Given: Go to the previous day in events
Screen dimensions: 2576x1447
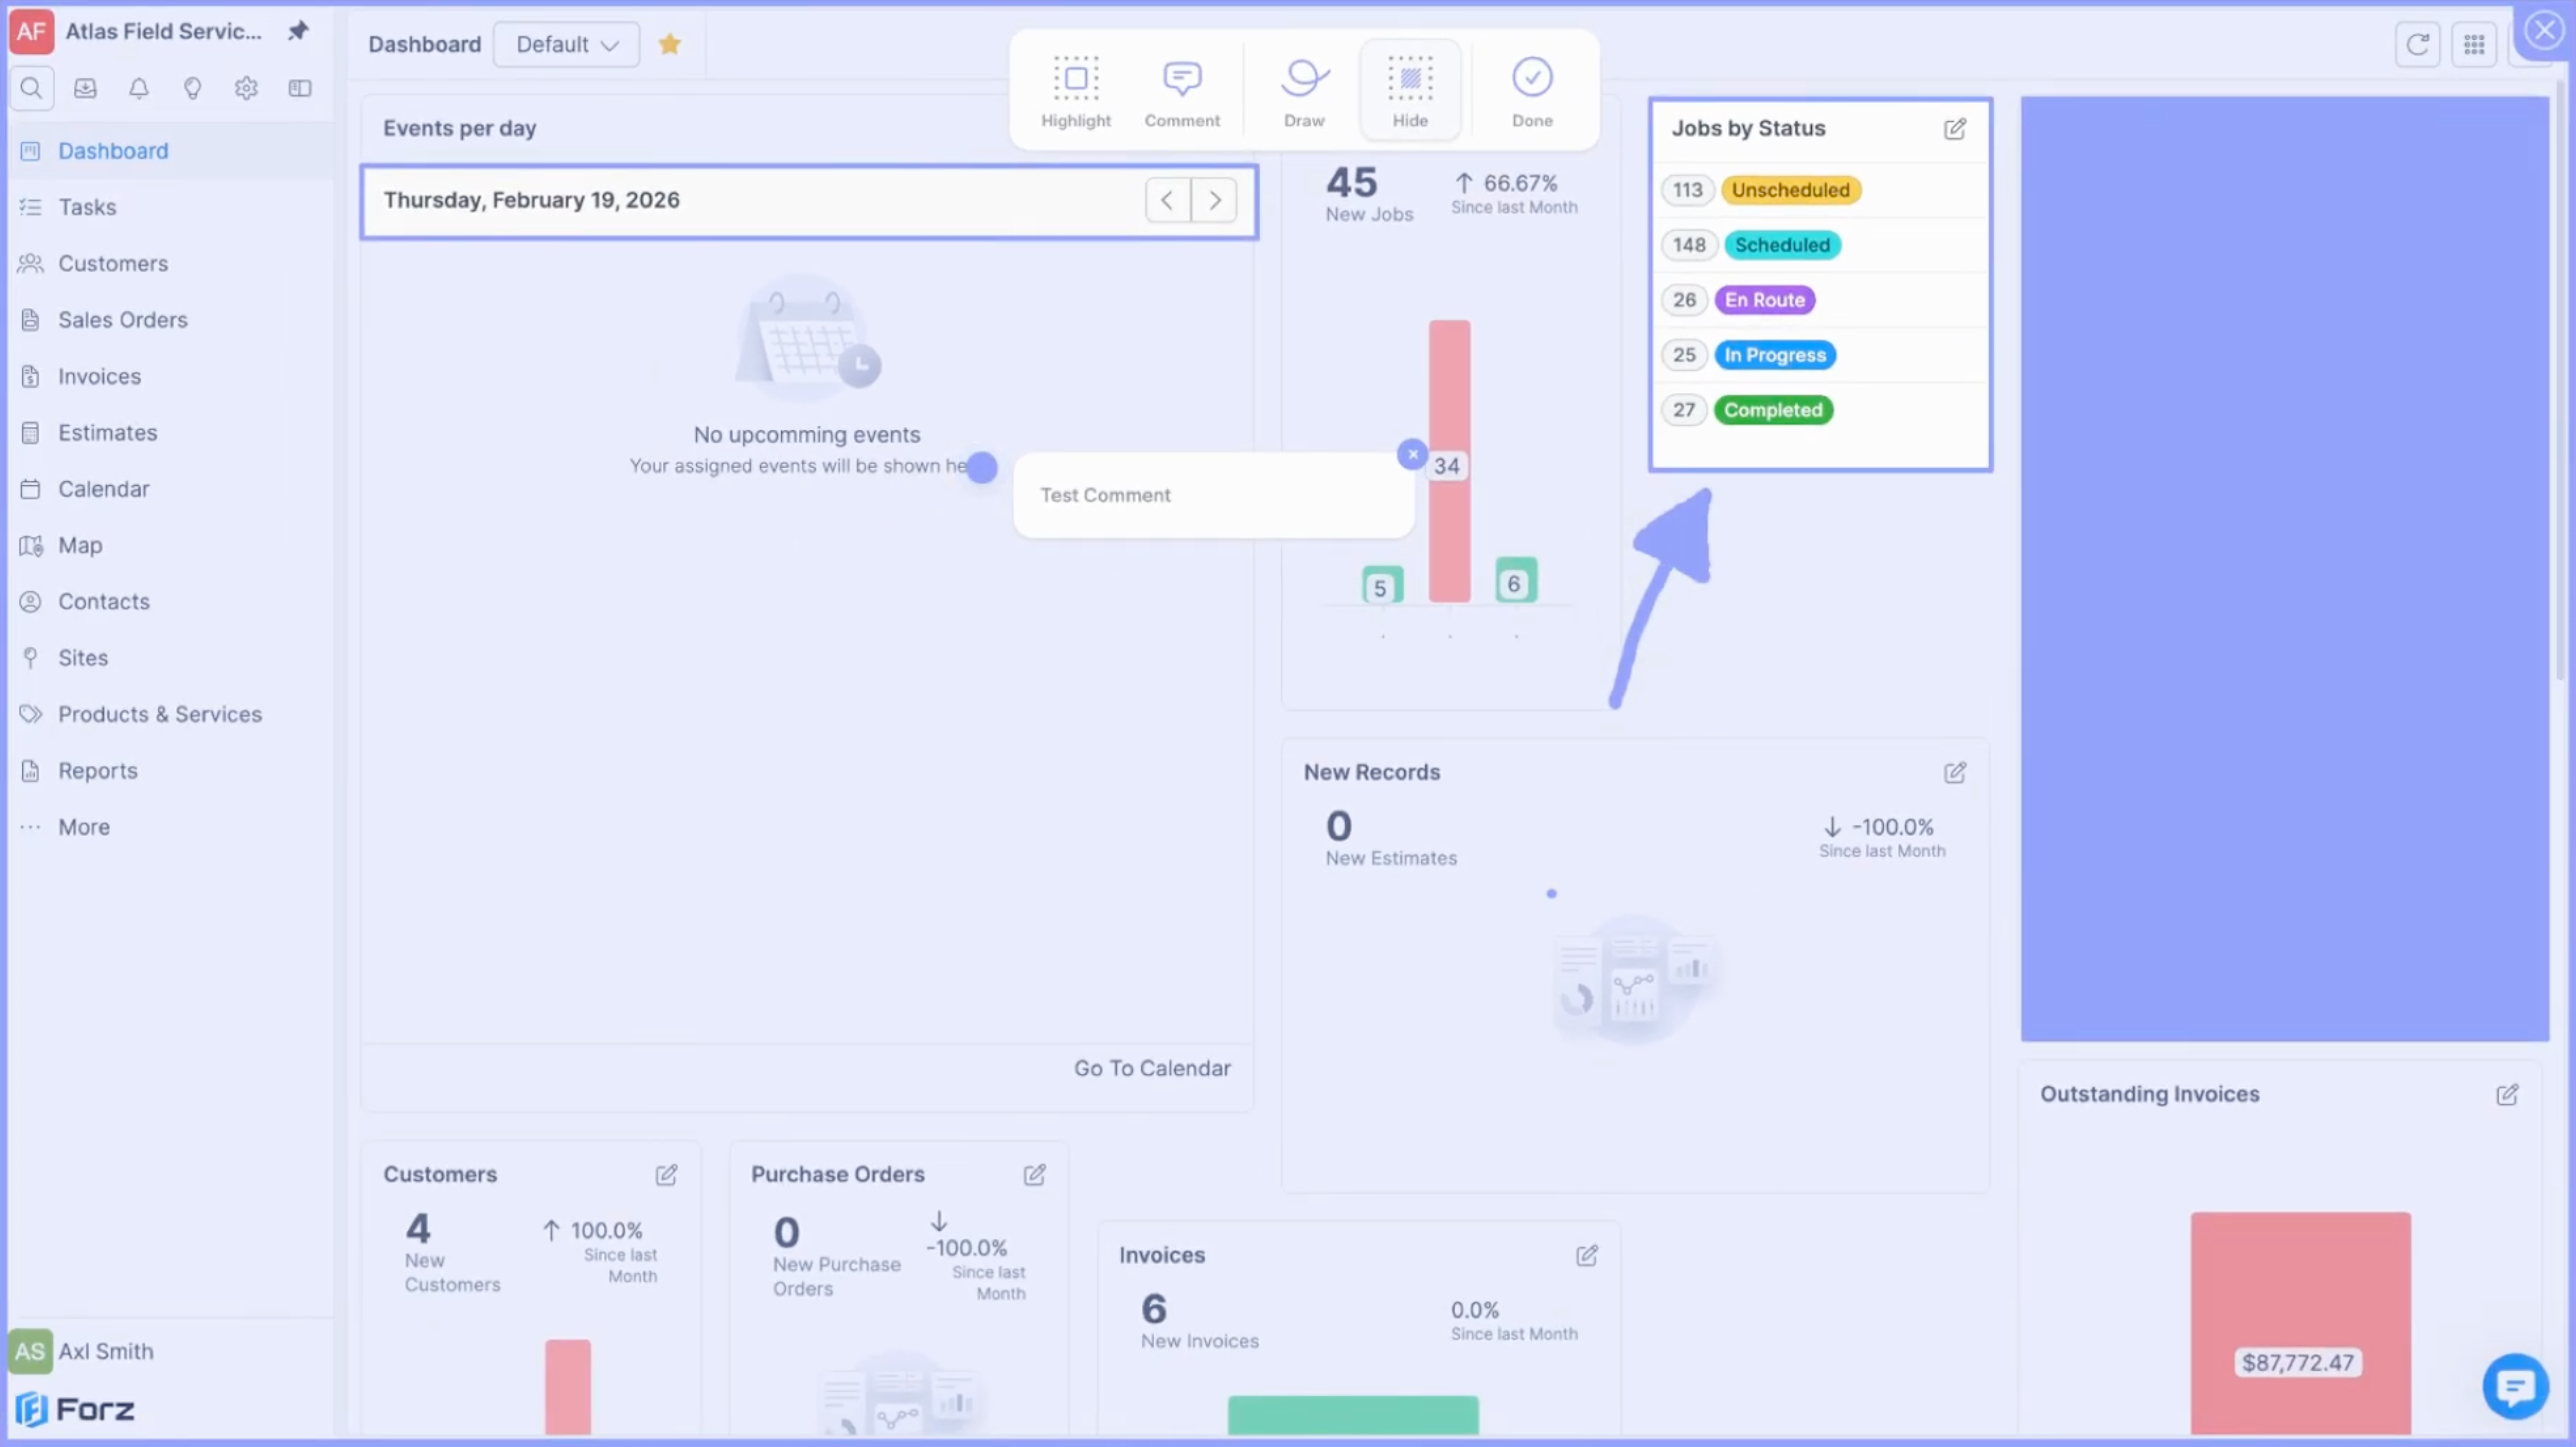Looking at the screenshot, I should (x=1167, y=200).
